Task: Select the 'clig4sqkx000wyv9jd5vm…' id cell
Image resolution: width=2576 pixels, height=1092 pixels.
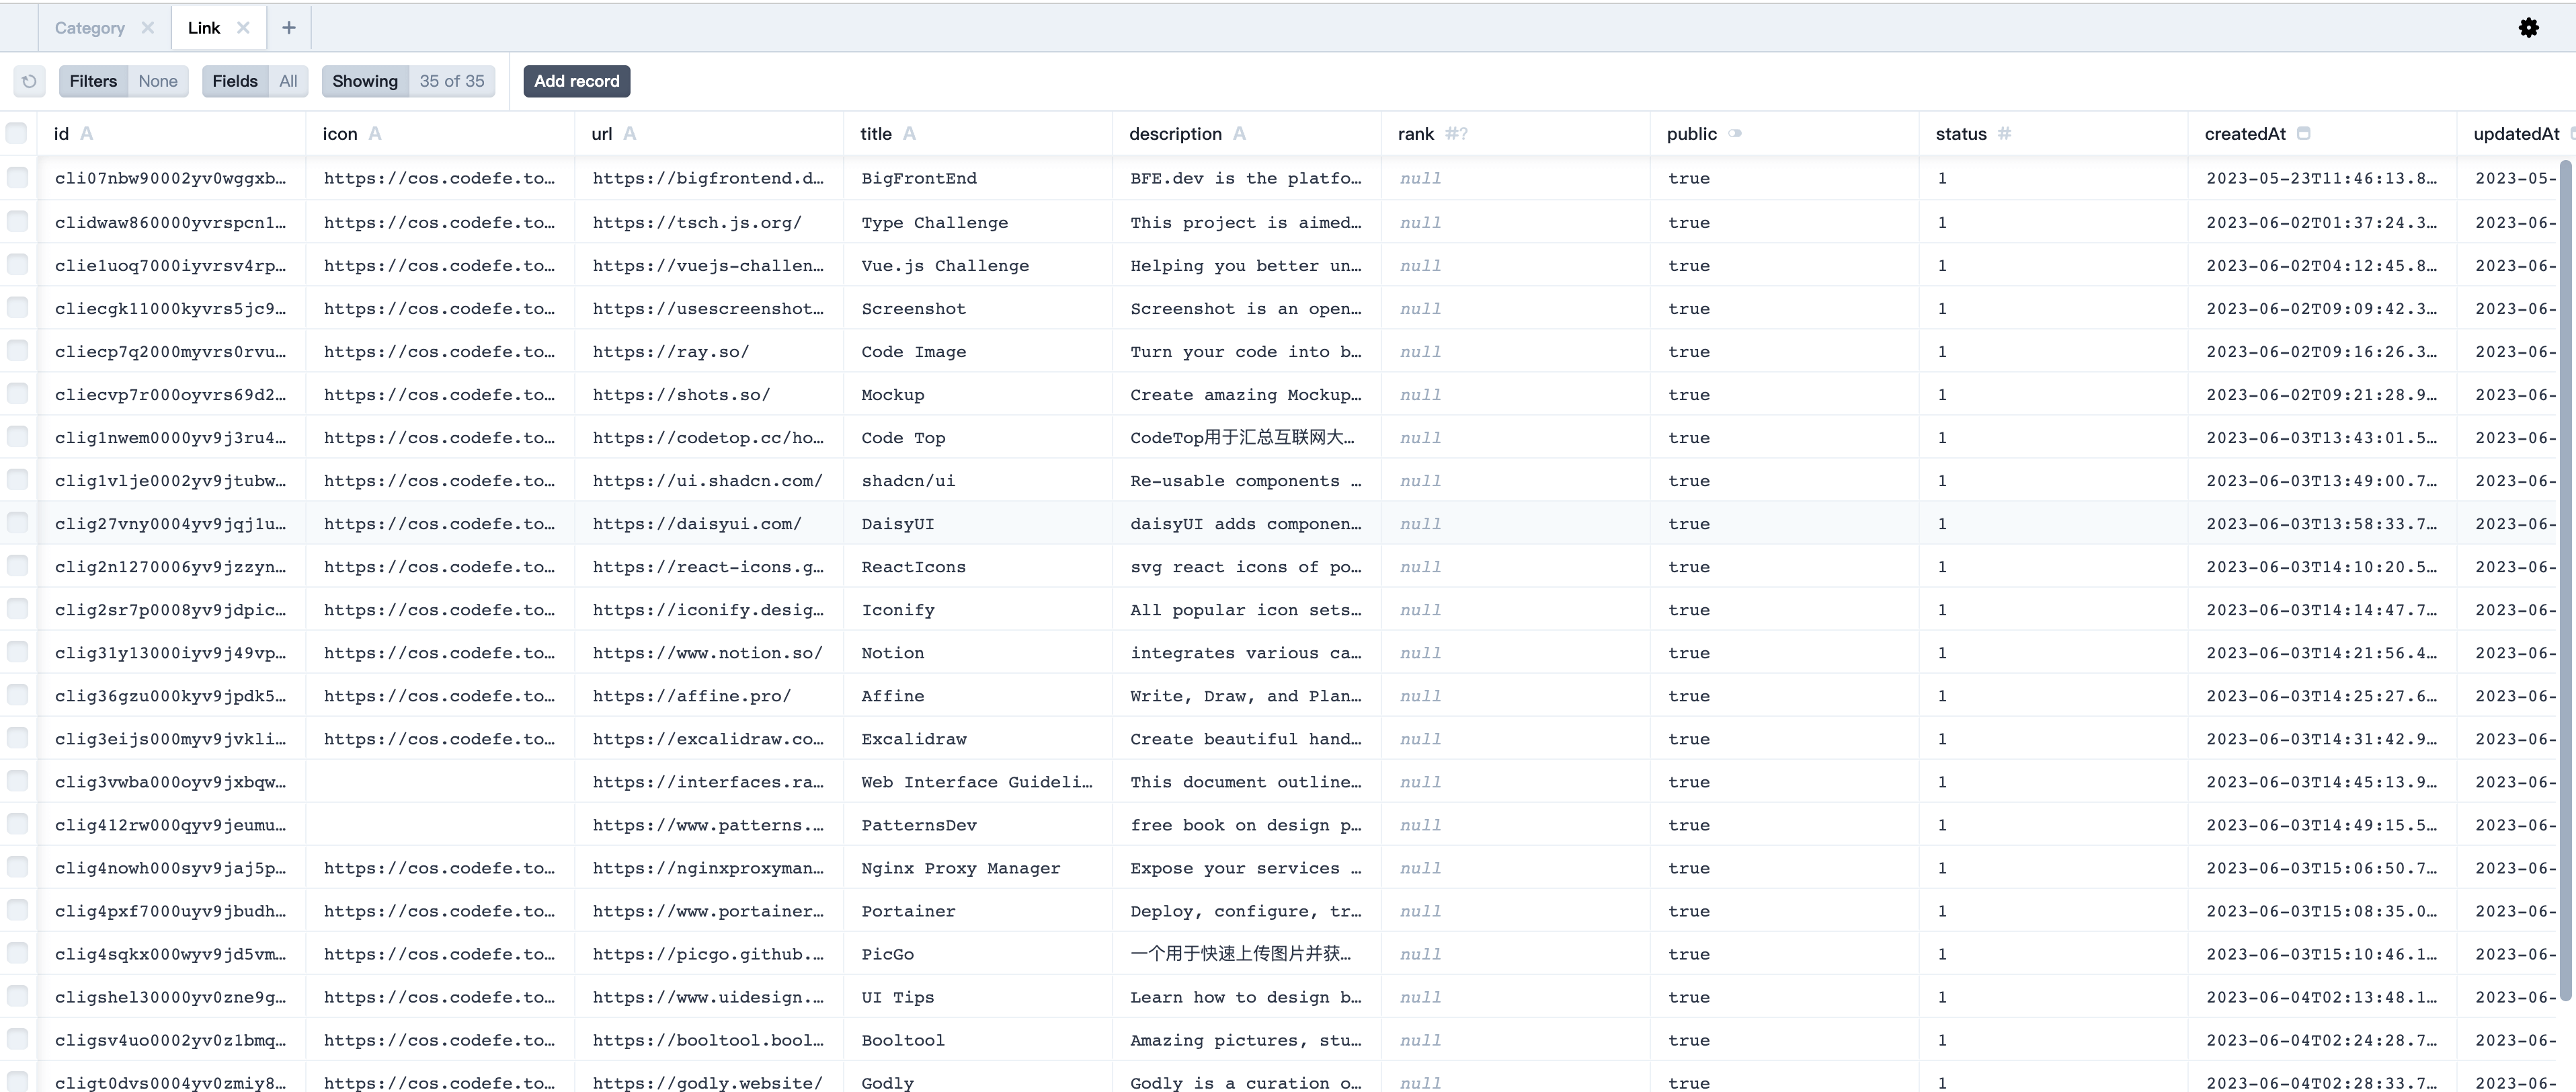Action: 171,953
